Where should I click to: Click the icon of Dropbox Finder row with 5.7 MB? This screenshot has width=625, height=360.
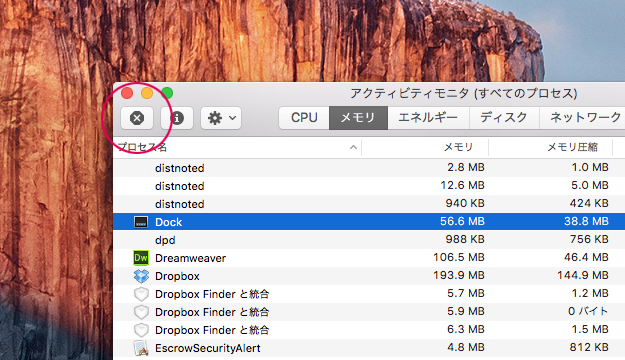click(141, 294)
